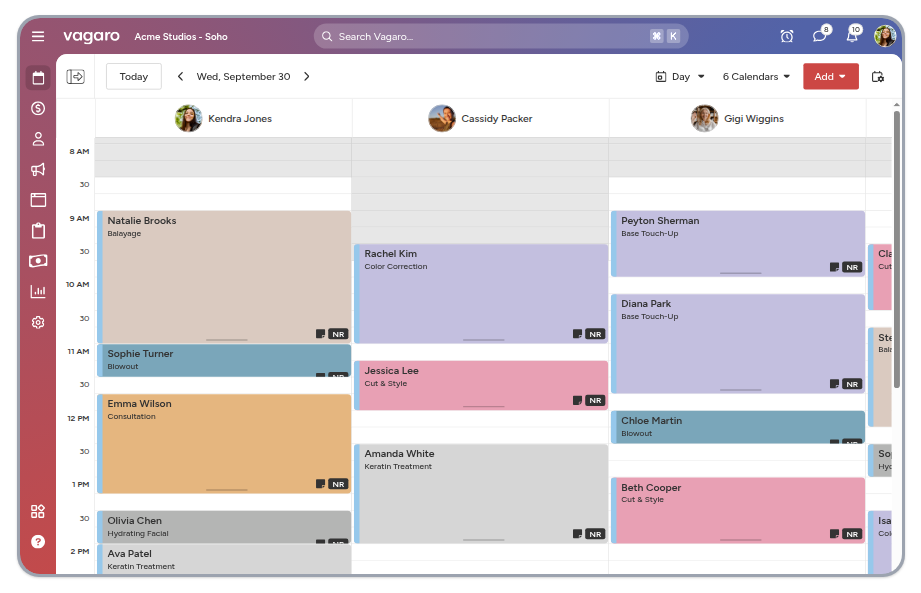Click NR badge on Emma Wilson appointment

tap(338, 484)
